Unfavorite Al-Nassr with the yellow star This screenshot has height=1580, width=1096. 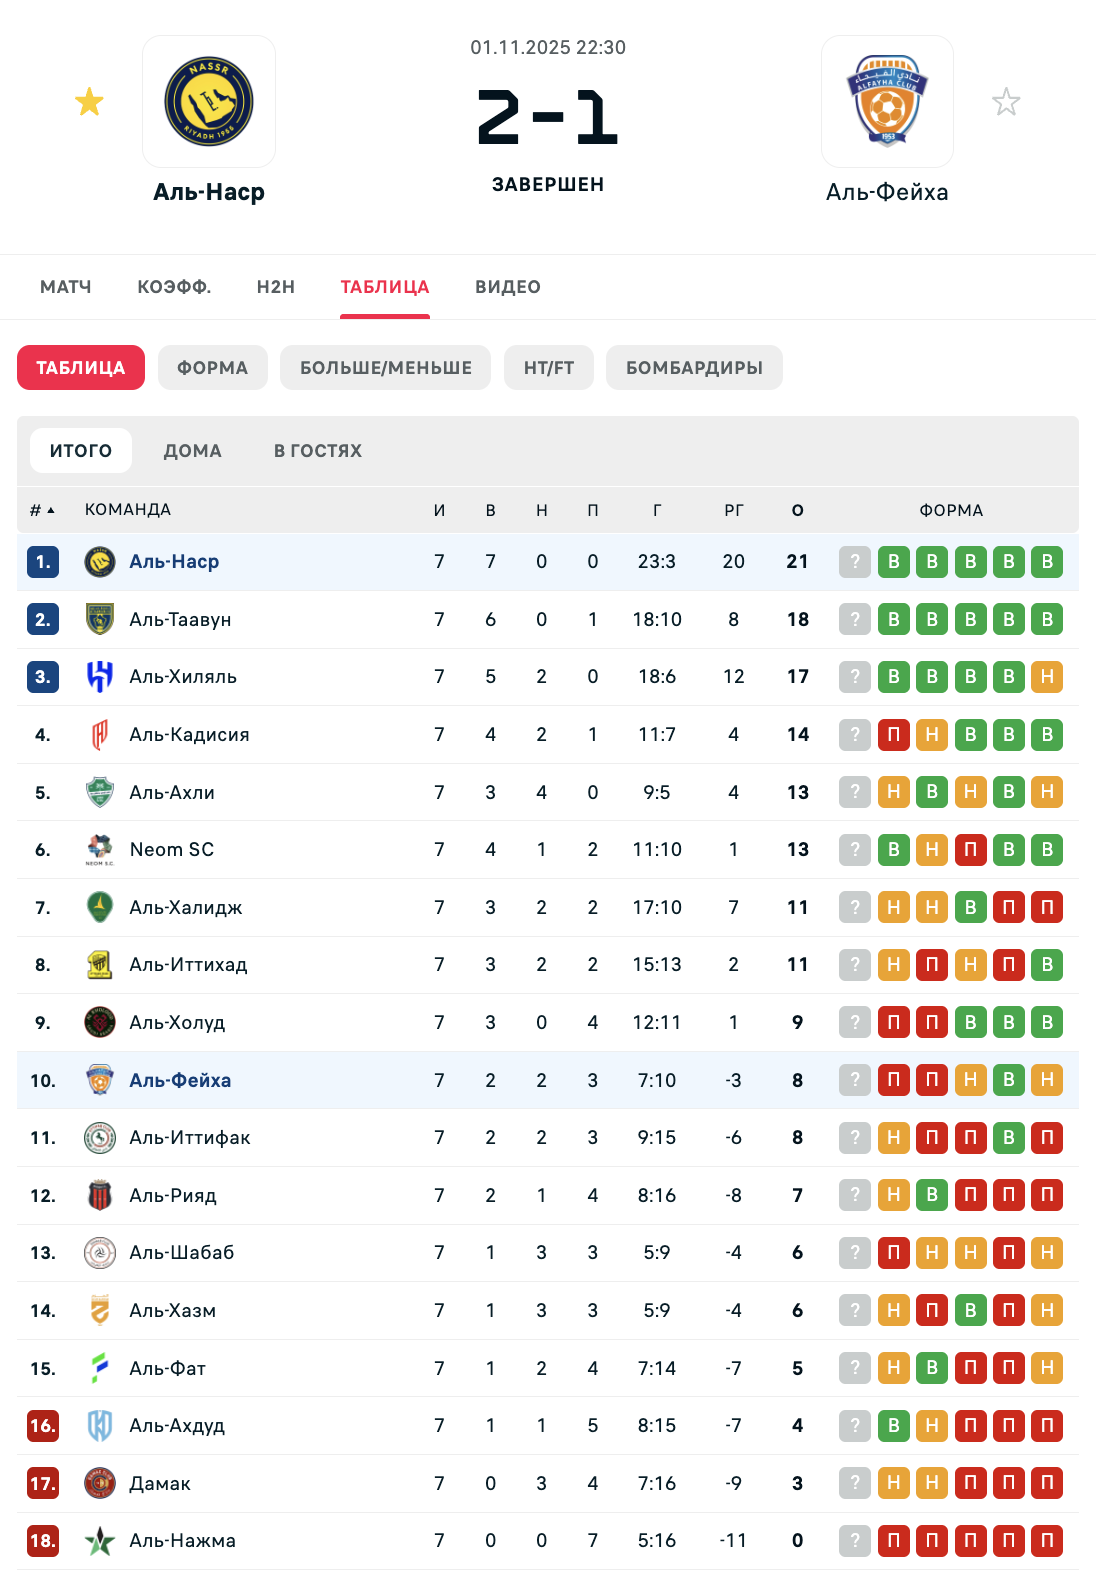[x=90, y=102]
